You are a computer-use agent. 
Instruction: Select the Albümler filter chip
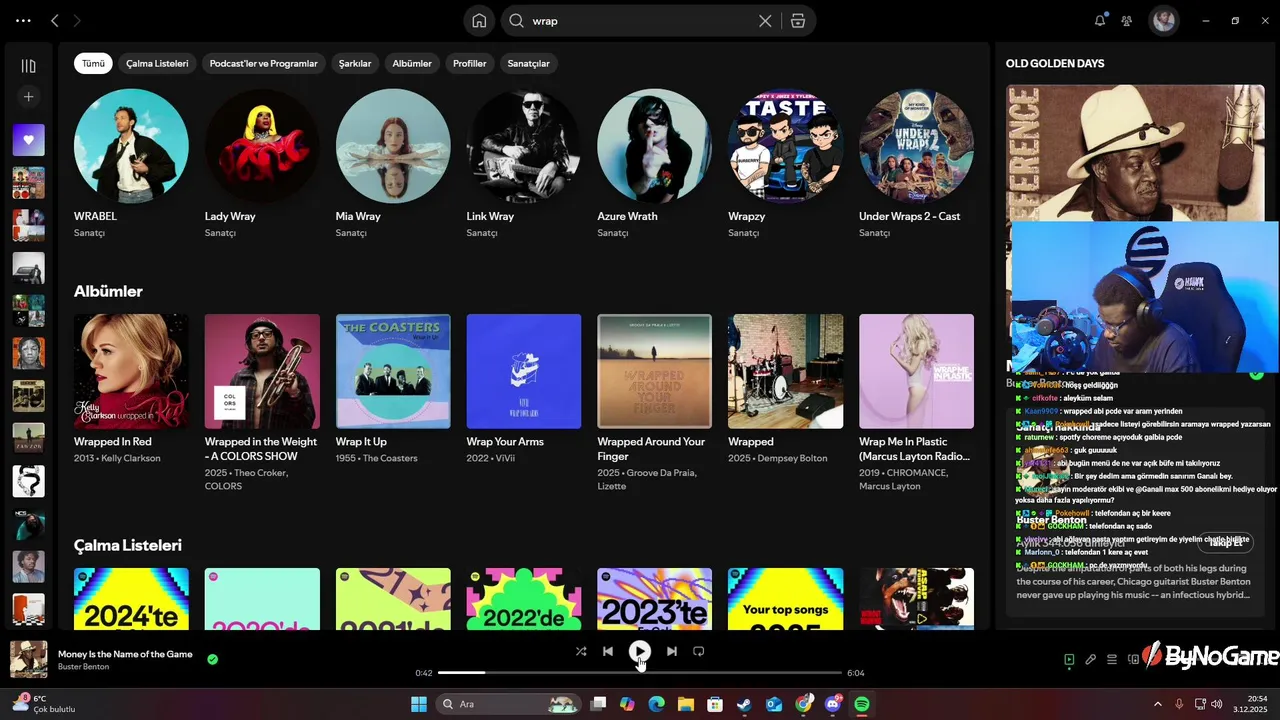click(x=412, y=63)
